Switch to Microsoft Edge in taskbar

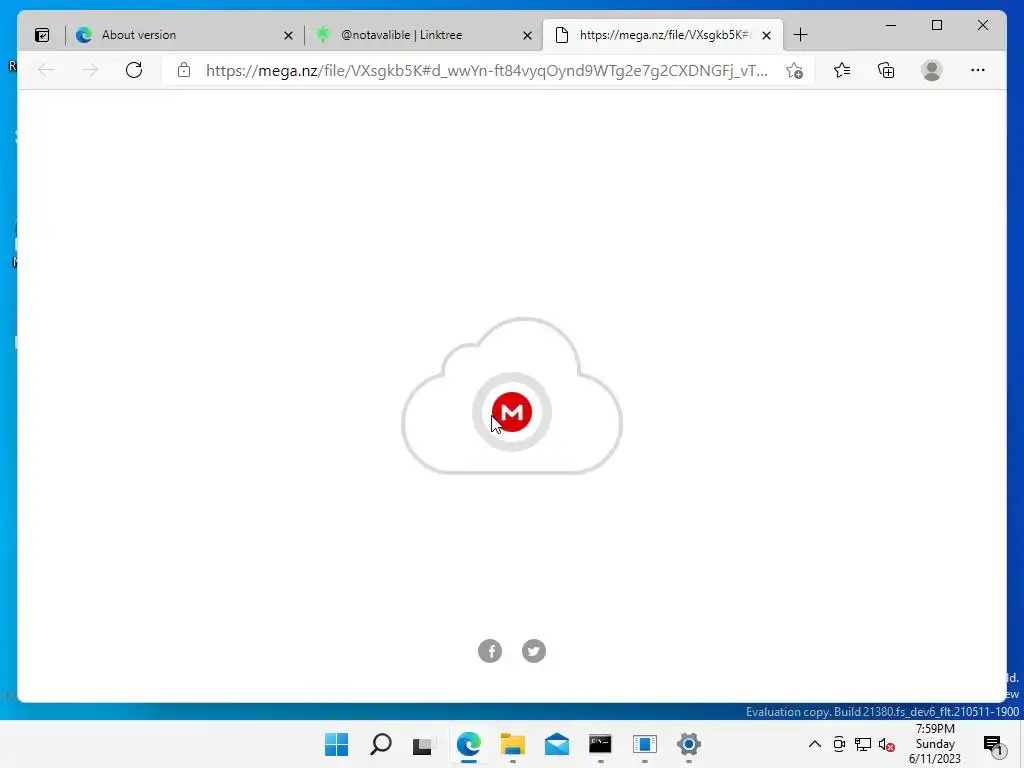tap(468, 744)
